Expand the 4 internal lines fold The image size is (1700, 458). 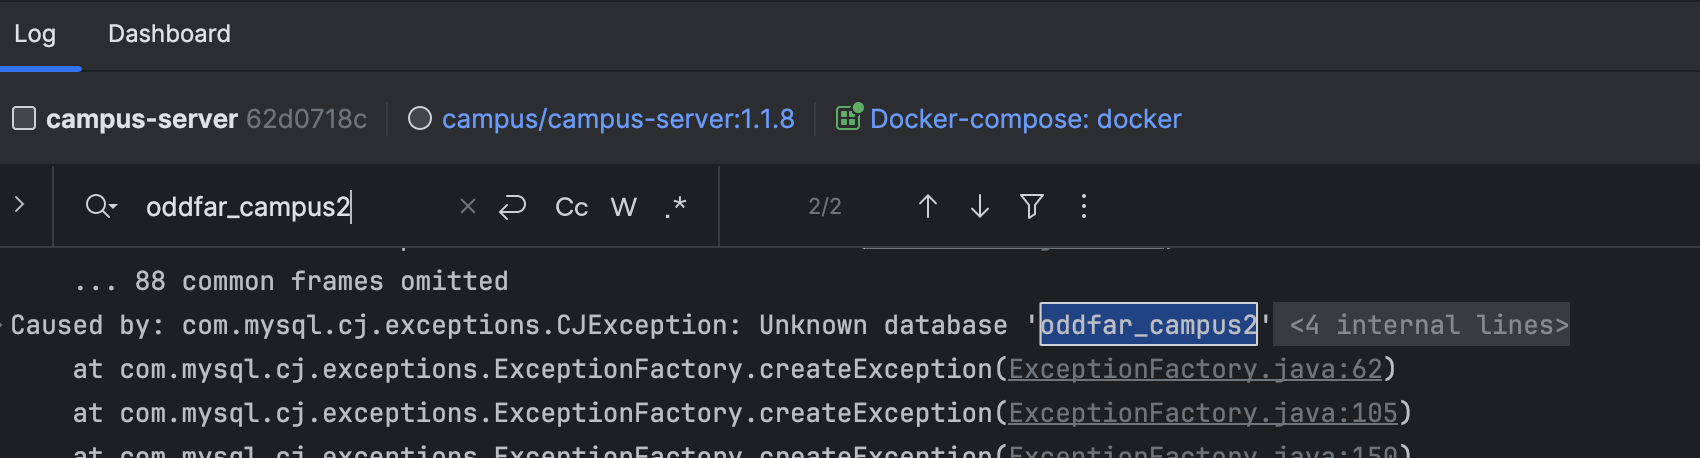[x=1428, y=325]
